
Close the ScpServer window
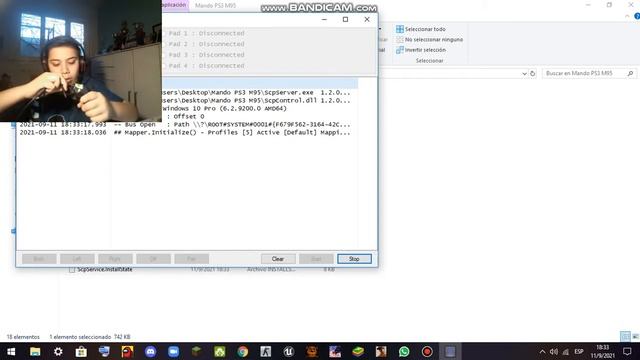click(367, 19)
